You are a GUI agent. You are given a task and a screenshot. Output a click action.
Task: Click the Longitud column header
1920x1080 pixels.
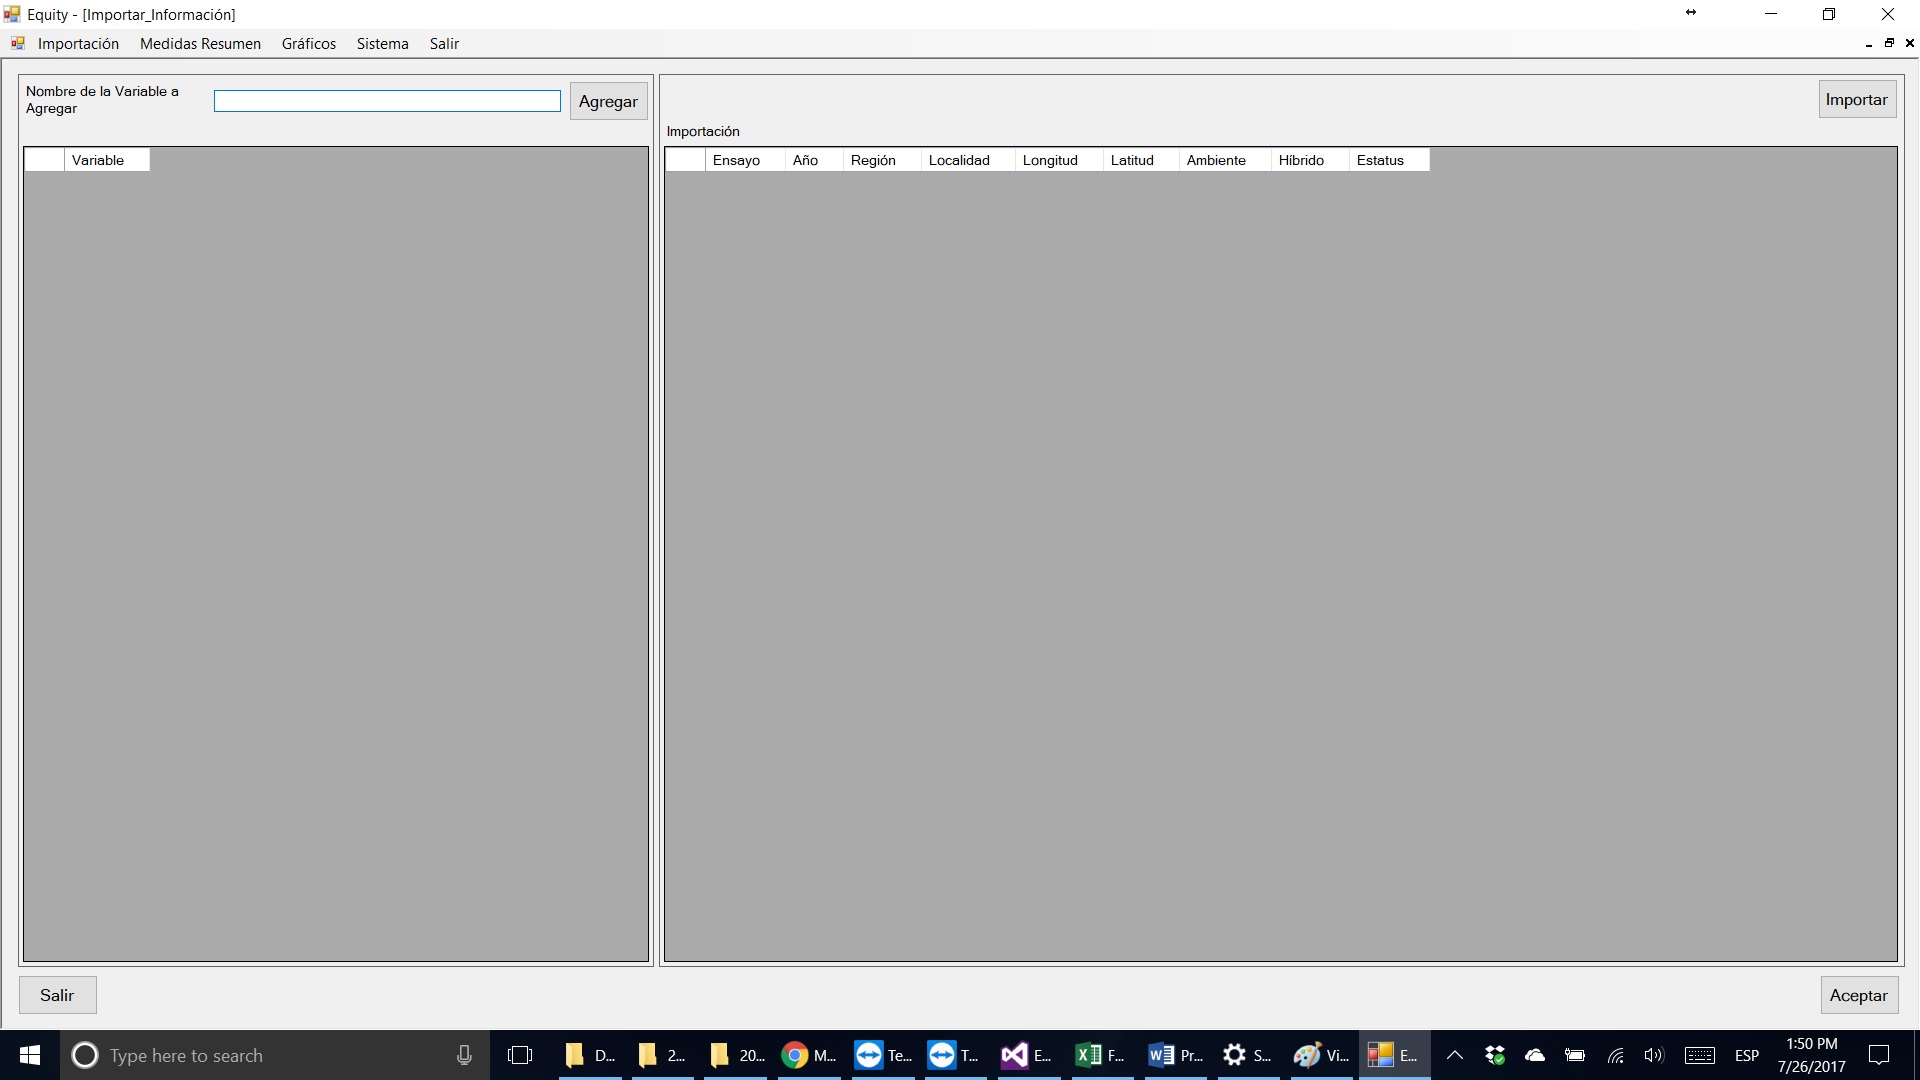[x=1059, y=160]
